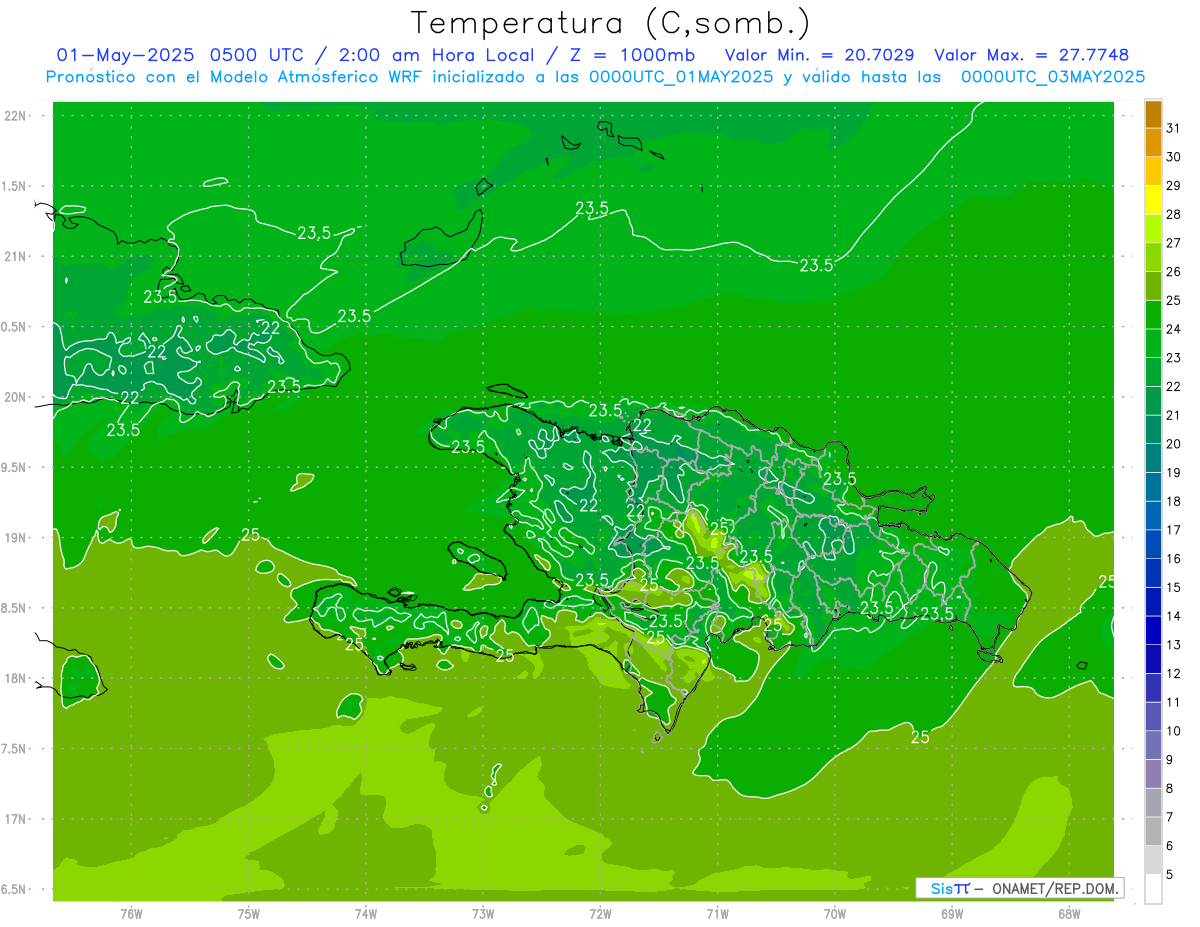1200x927 pixels.
Task: Click the legend swatch between 25 and 26
Action: coord(1153,286)
